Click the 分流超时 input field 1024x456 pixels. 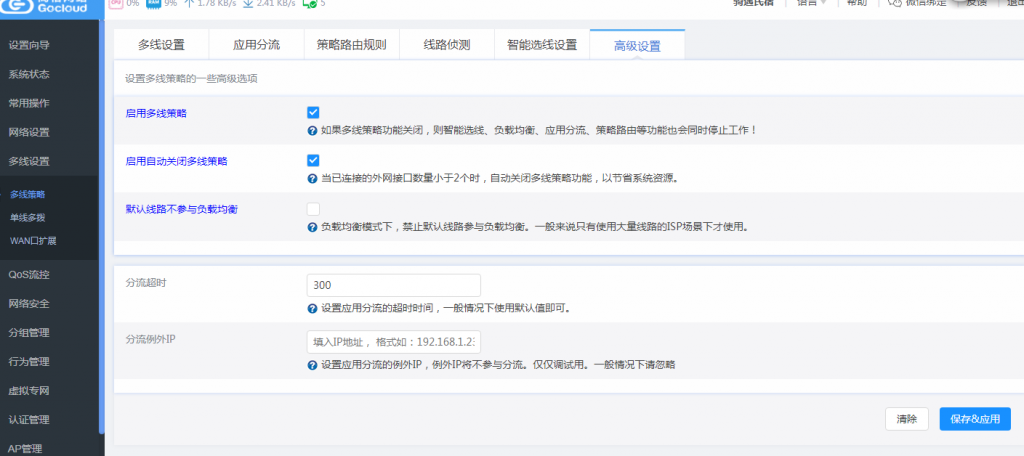coord(393,285)
